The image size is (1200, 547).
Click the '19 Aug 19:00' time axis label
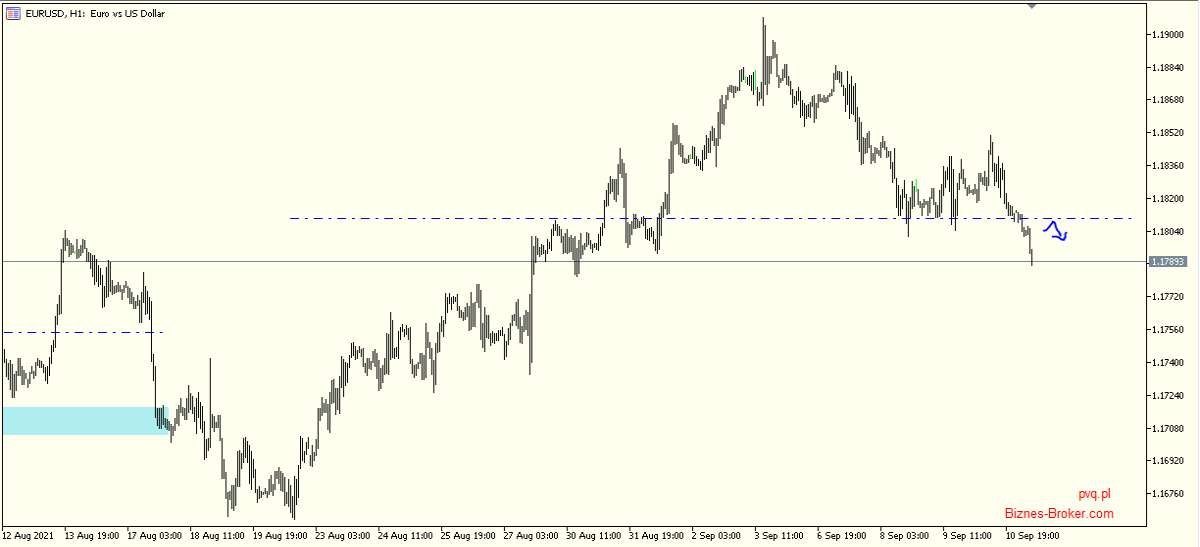pos(281,536)
